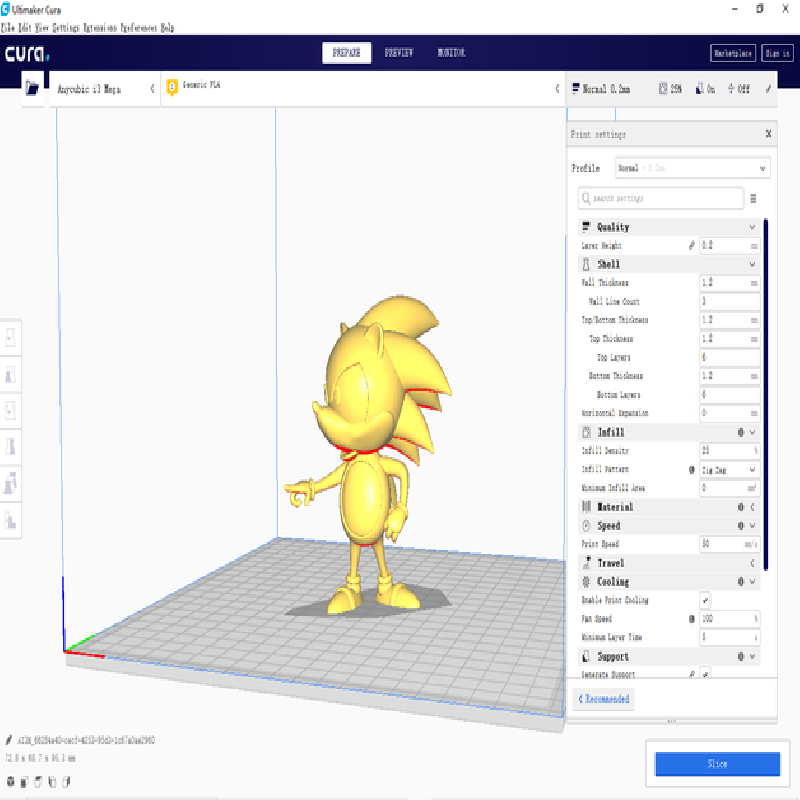Click the info icon beside Fan Speed

tap(691, 619)
